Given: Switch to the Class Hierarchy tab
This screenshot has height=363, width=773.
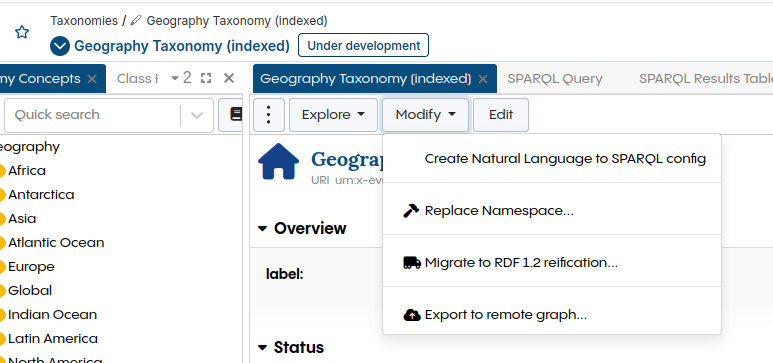Looking at the screenshot, I should coord(138,79).
